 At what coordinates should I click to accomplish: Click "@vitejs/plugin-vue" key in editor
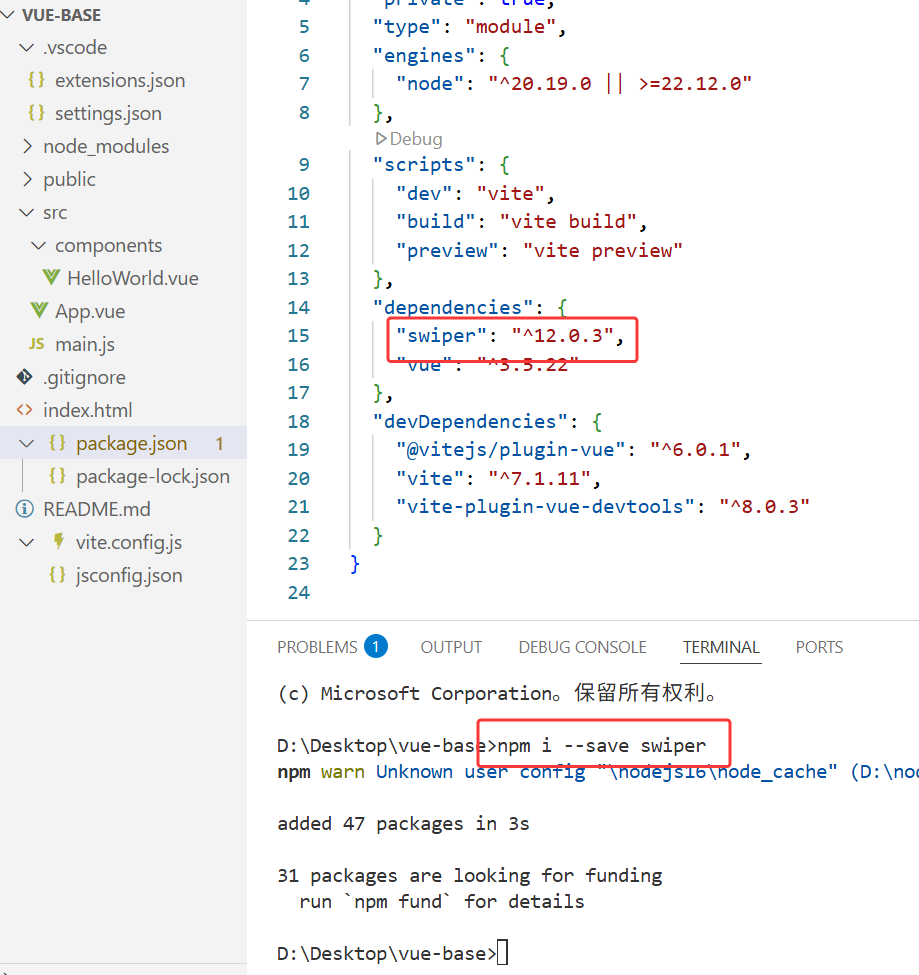click(x=510, y=449)
